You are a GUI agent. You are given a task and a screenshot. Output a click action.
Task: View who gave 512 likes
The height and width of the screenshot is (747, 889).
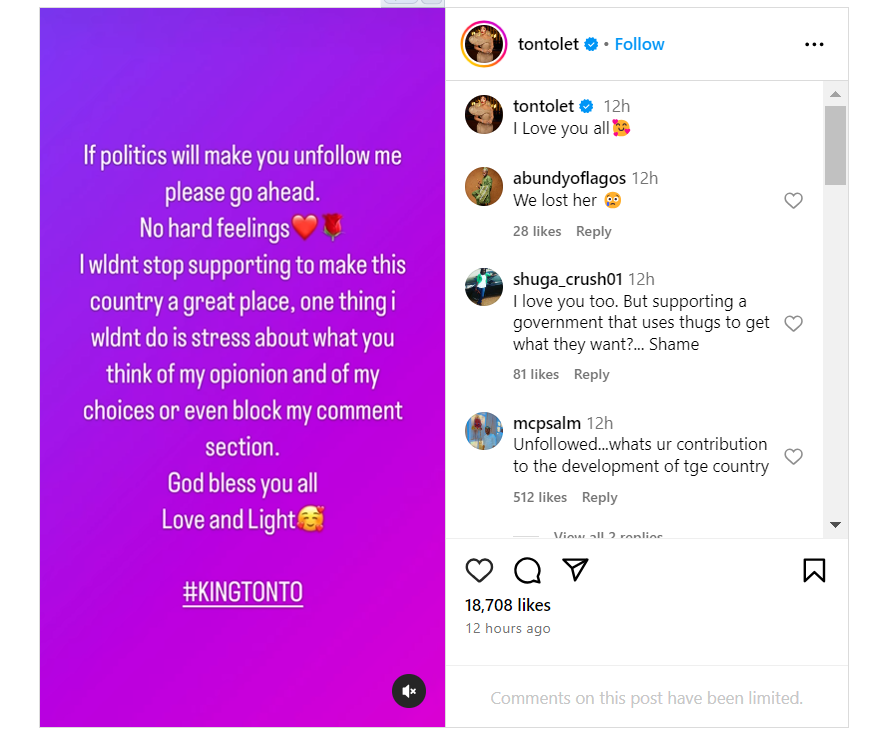tap(540, 497)
